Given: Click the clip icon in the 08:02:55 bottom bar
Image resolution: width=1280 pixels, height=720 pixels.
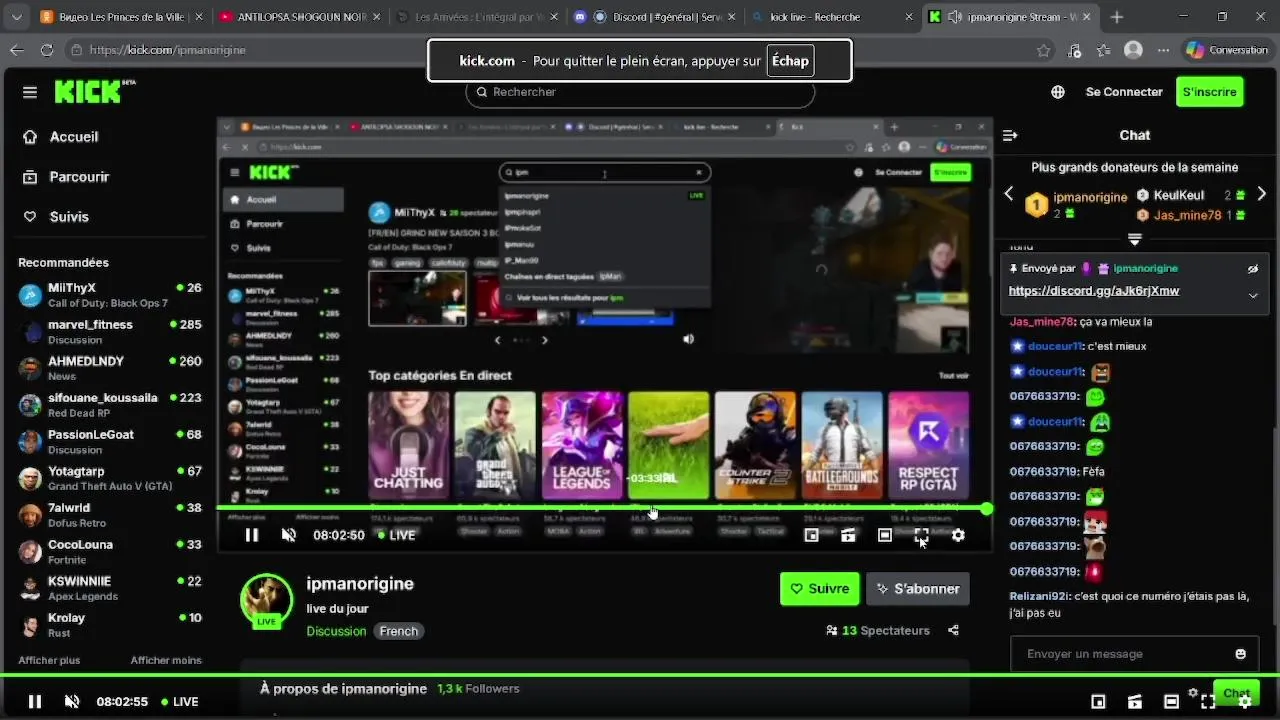Looking at the screenshot, I should point(1135,702).
